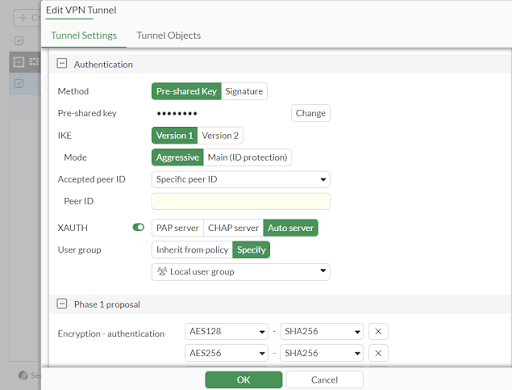Select Signature authentication method

point(244,91)
